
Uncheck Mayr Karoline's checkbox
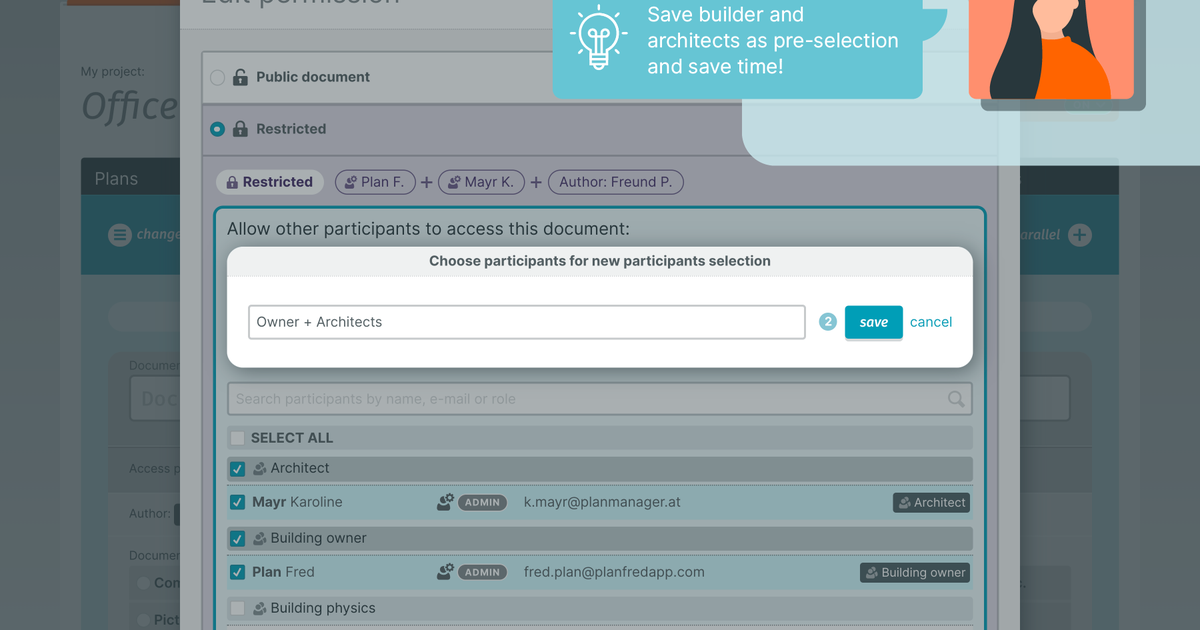[237, 502]
